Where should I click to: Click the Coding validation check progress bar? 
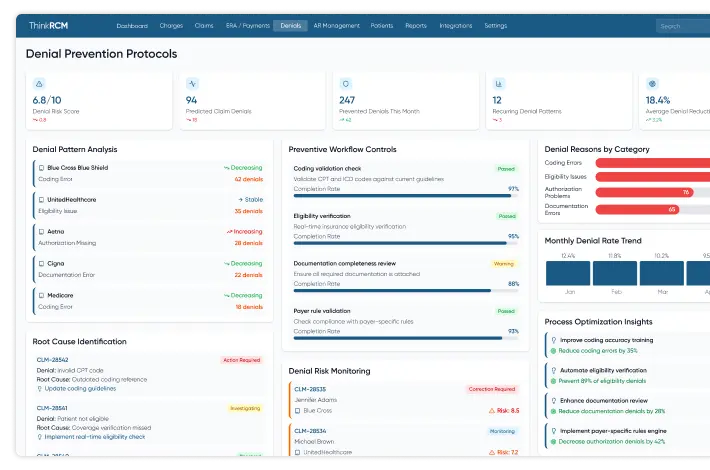point(406,196)
